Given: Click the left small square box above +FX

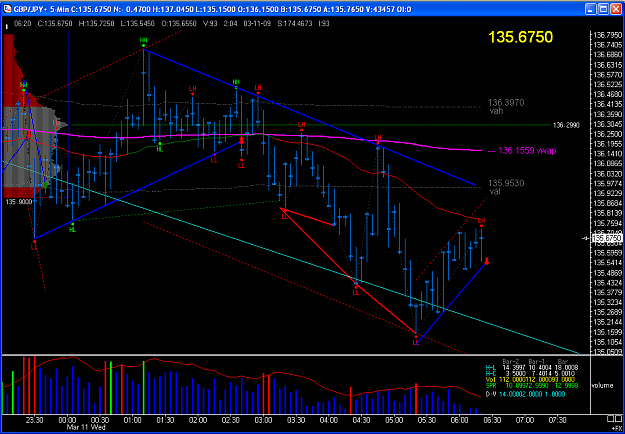Looking at the screenshot, I should pyautogui.click(x=611, y=419).
